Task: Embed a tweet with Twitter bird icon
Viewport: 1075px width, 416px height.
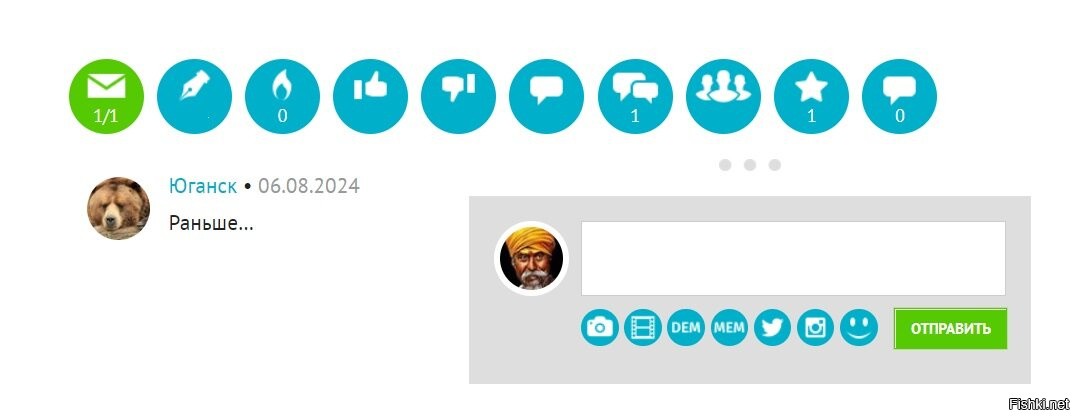Action: tap(772, 327)
